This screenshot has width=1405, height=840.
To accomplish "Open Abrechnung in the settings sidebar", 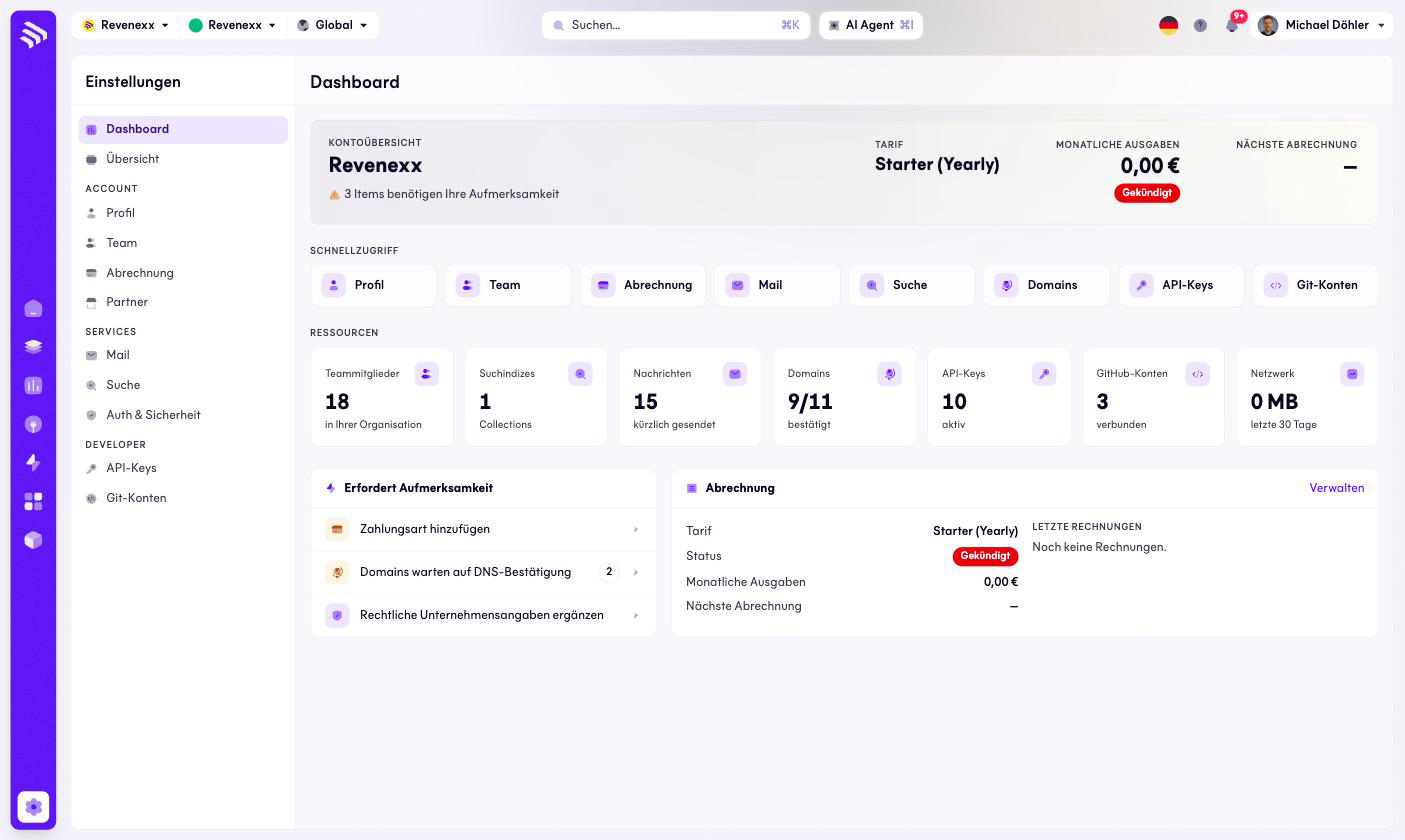I will point(183,273).
